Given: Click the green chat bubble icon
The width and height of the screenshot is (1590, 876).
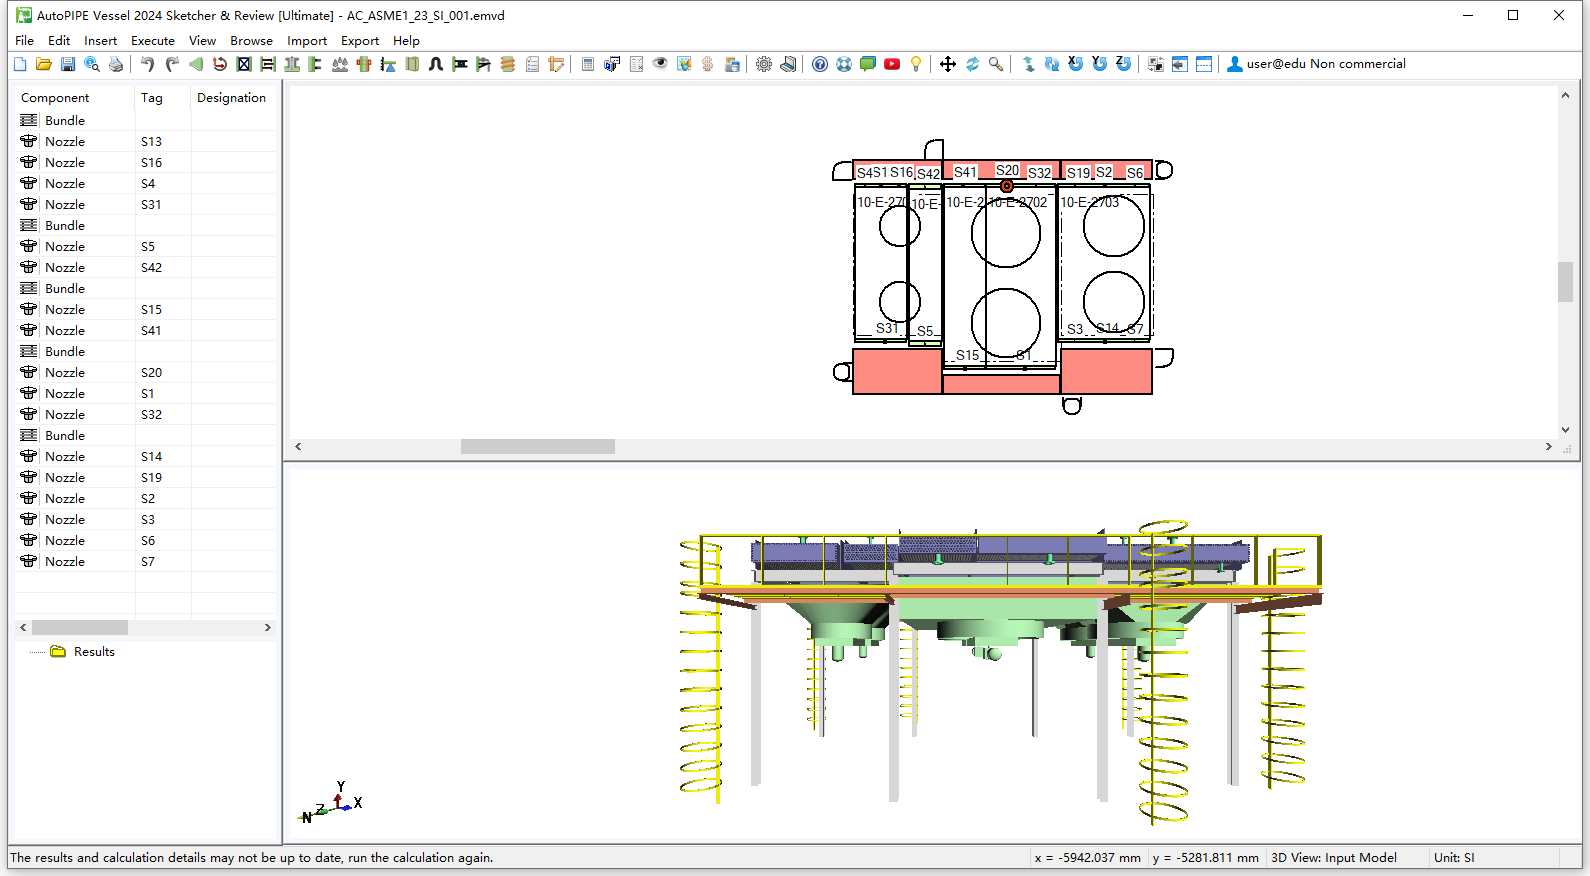Looking at the screenshot, I should point(868,64).
